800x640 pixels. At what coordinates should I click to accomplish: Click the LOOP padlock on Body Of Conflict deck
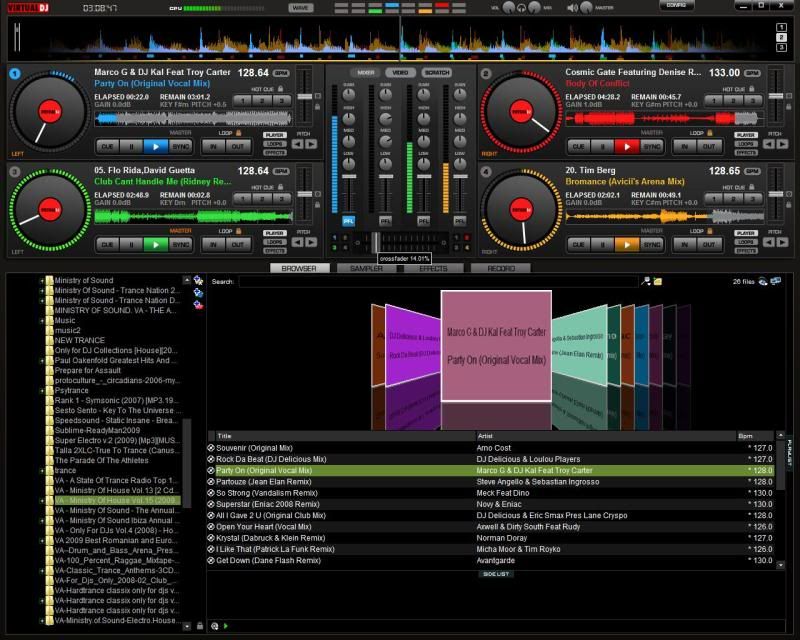coord(710,133)
